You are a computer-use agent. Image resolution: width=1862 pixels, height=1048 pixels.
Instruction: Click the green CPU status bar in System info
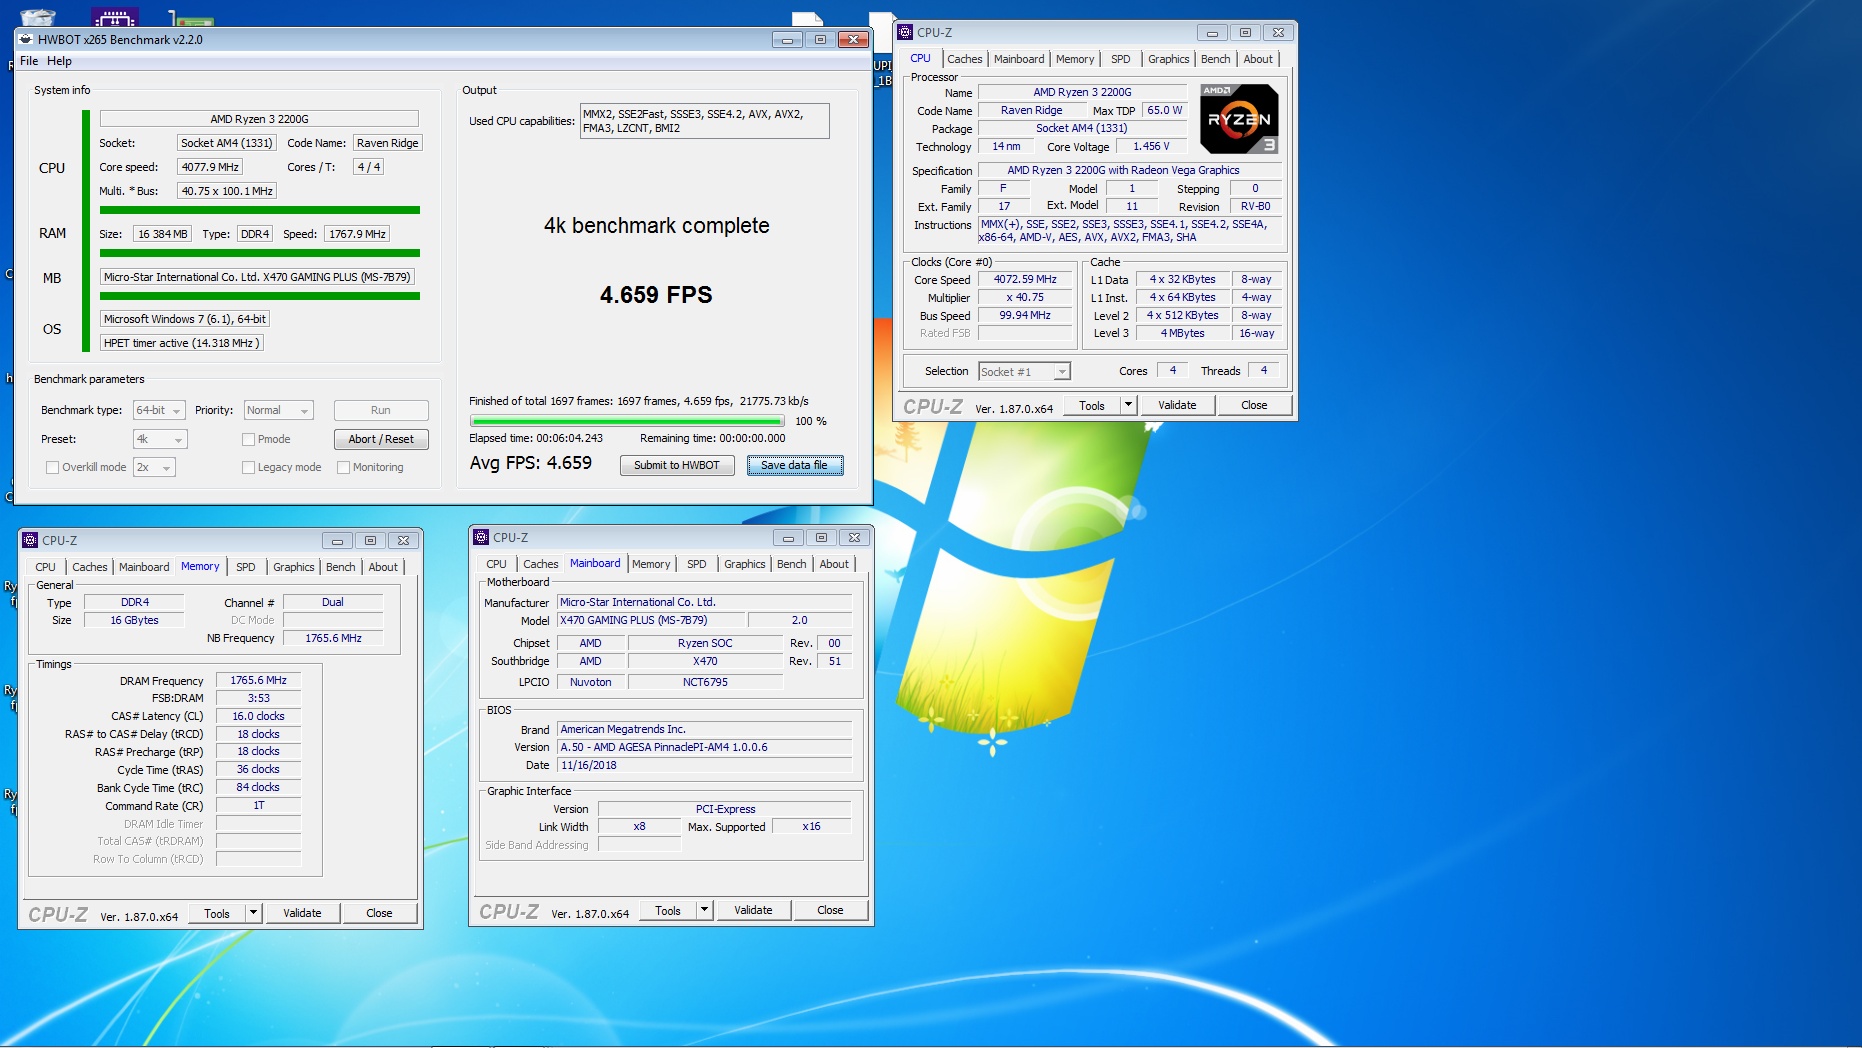(86, 231)
